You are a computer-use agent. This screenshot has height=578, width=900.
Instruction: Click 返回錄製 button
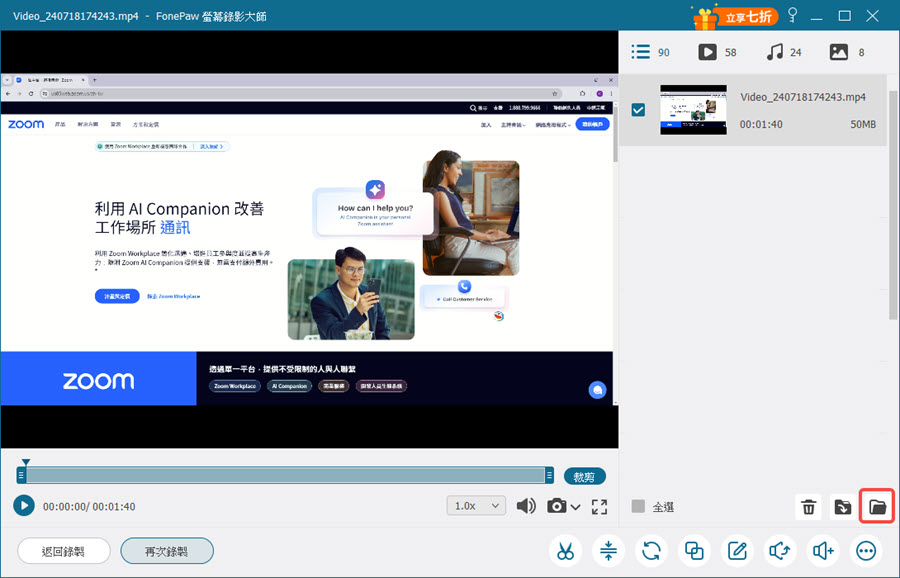[64, 551]
